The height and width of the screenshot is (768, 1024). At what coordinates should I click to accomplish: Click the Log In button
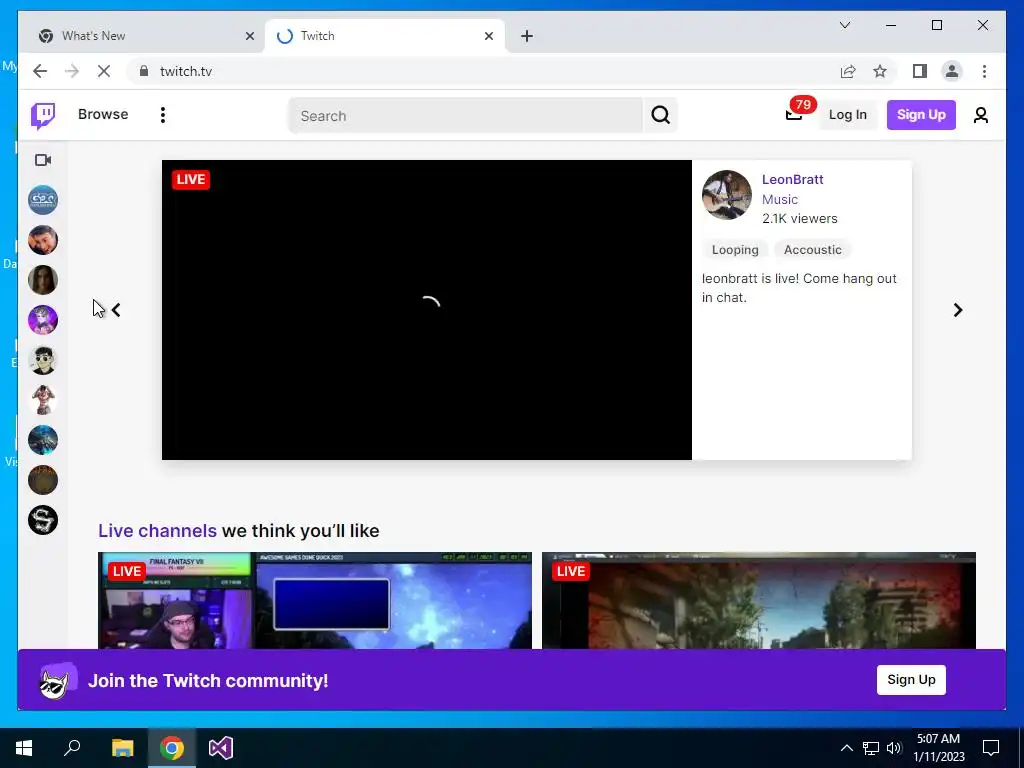pos(848,115)
